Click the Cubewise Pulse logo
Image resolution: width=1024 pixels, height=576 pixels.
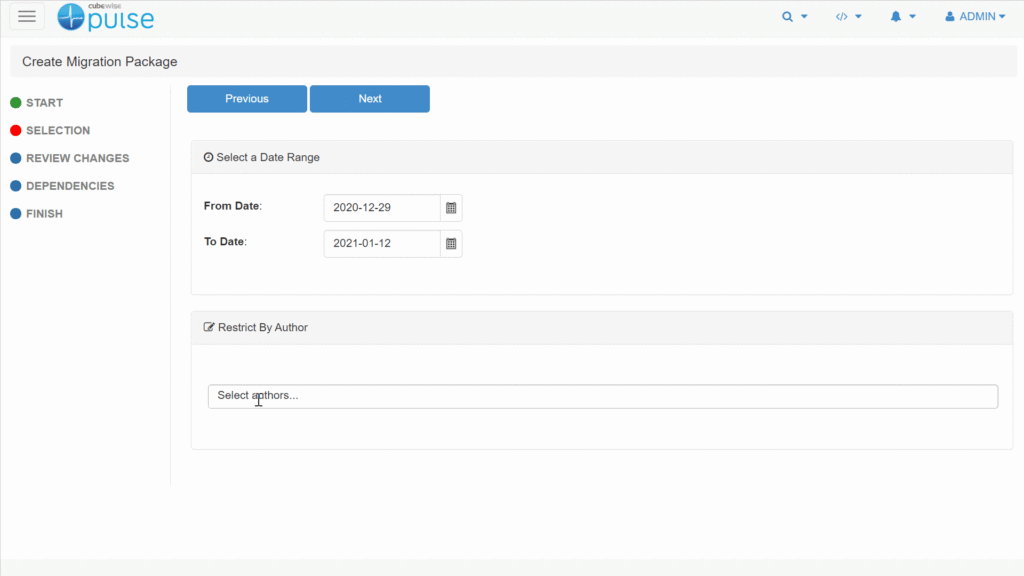point(105,17)
